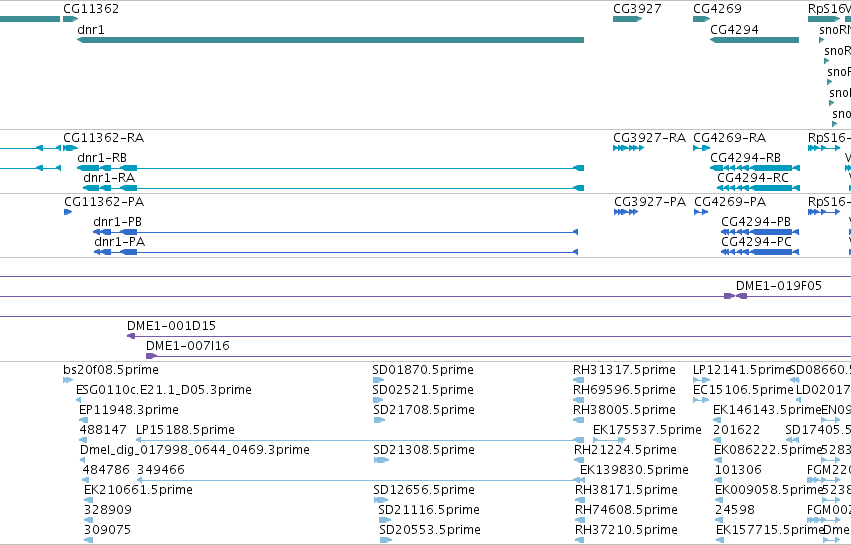
Task: Select the RH69596.5prime EST label
Action: click(624, 390)
